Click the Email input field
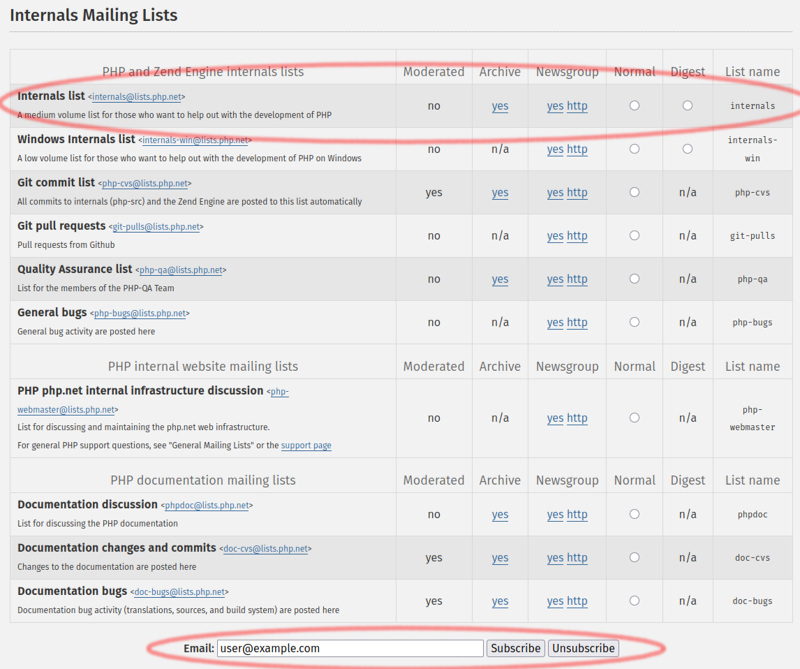This screenshot has width=800, height=669. [x=350, y=649]
